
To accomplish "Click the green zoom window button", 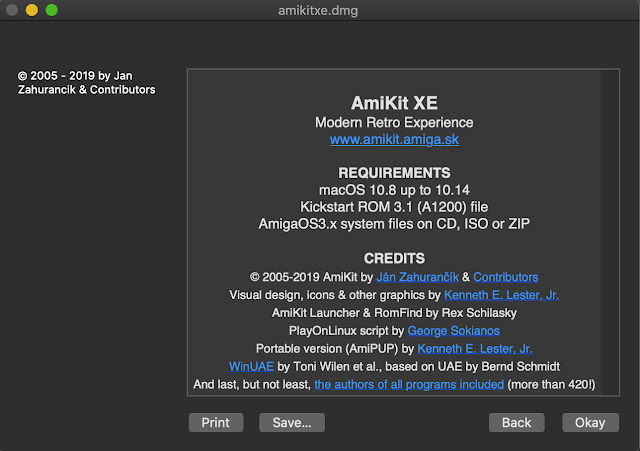I will [52, 10].
